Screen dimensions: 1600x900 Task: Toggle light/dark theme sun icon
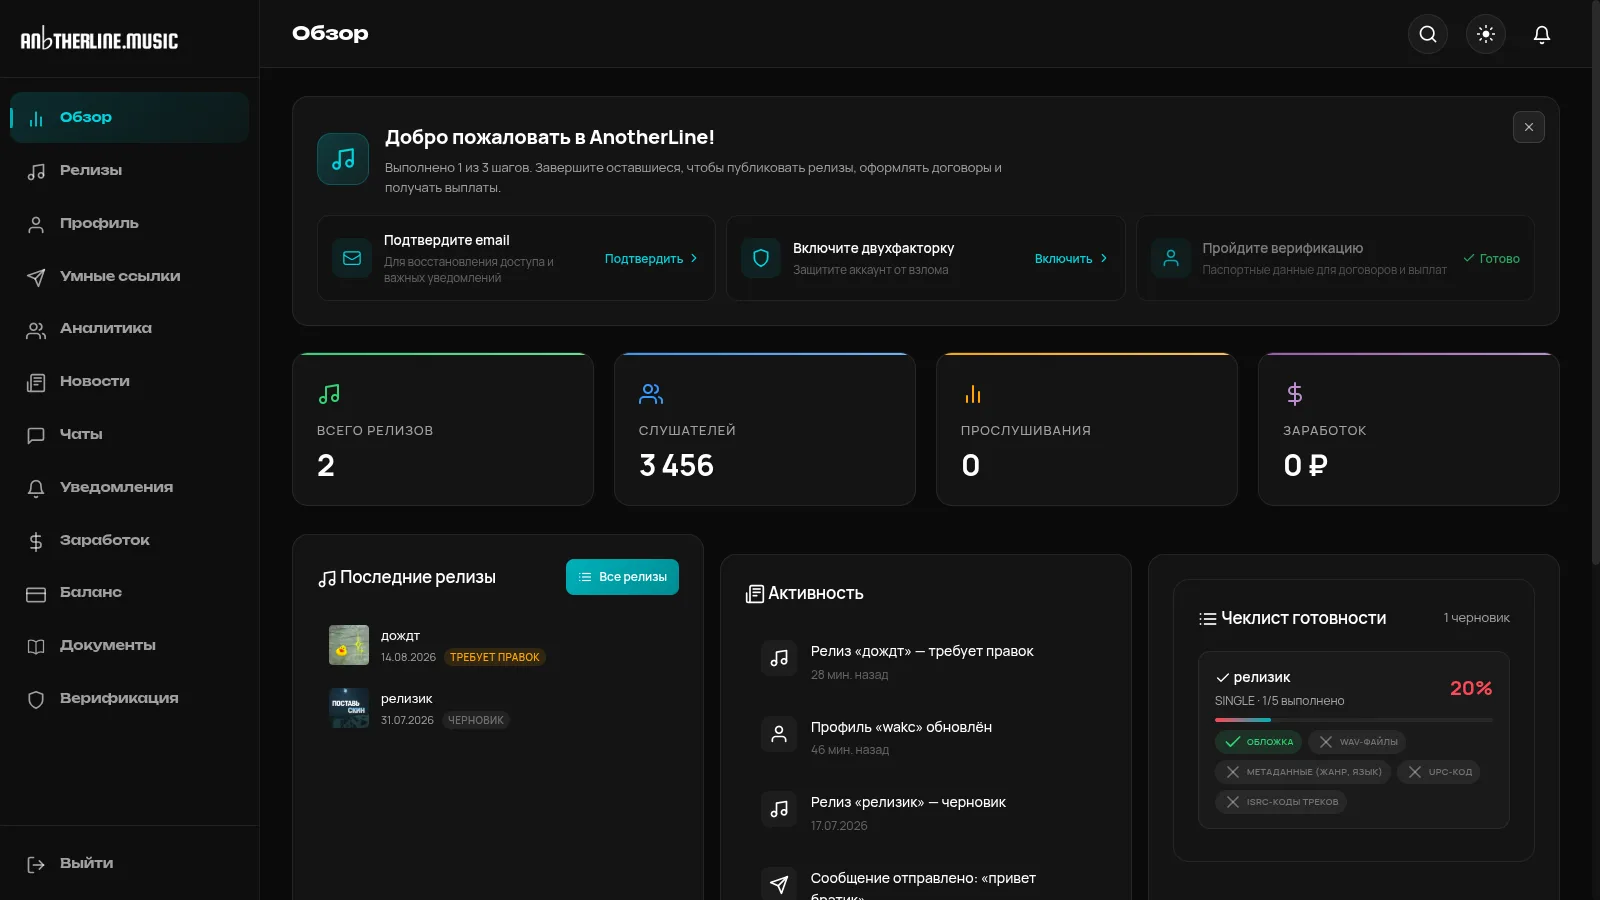(x=1486, y=34)
